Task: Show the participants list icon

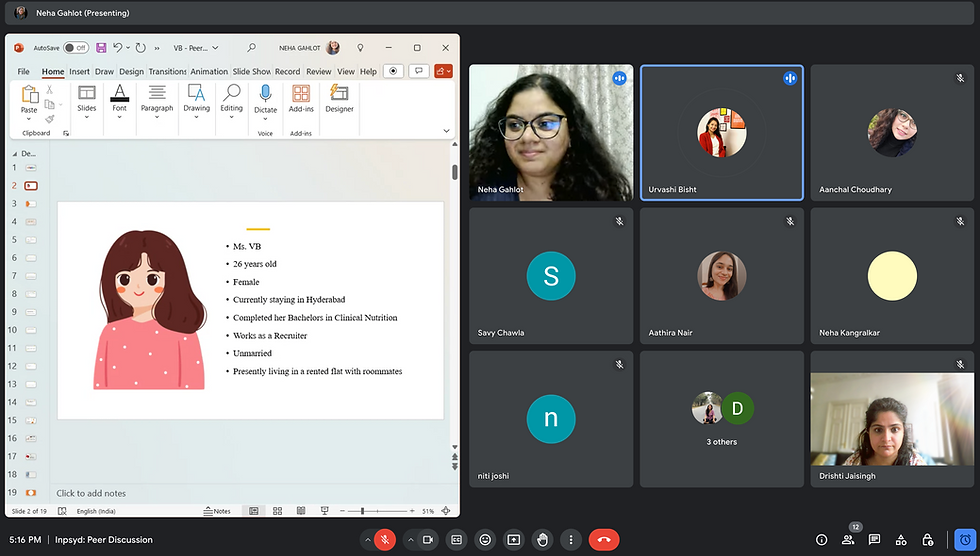Action: (848, 540)
